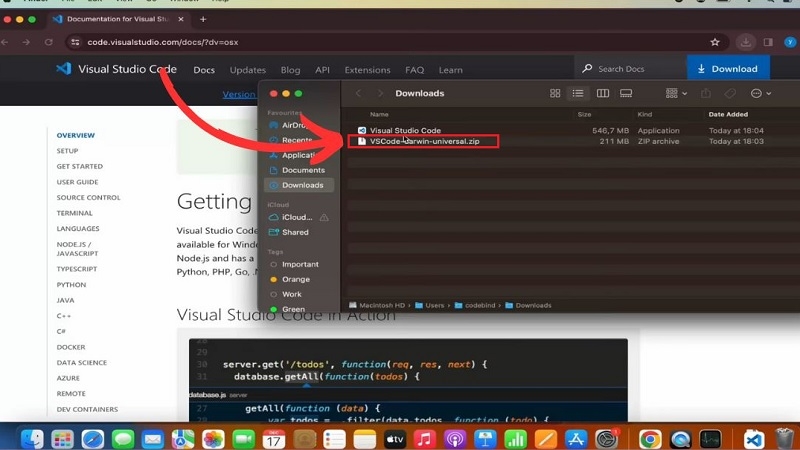Reload the page in Chrome

(48, 42)
